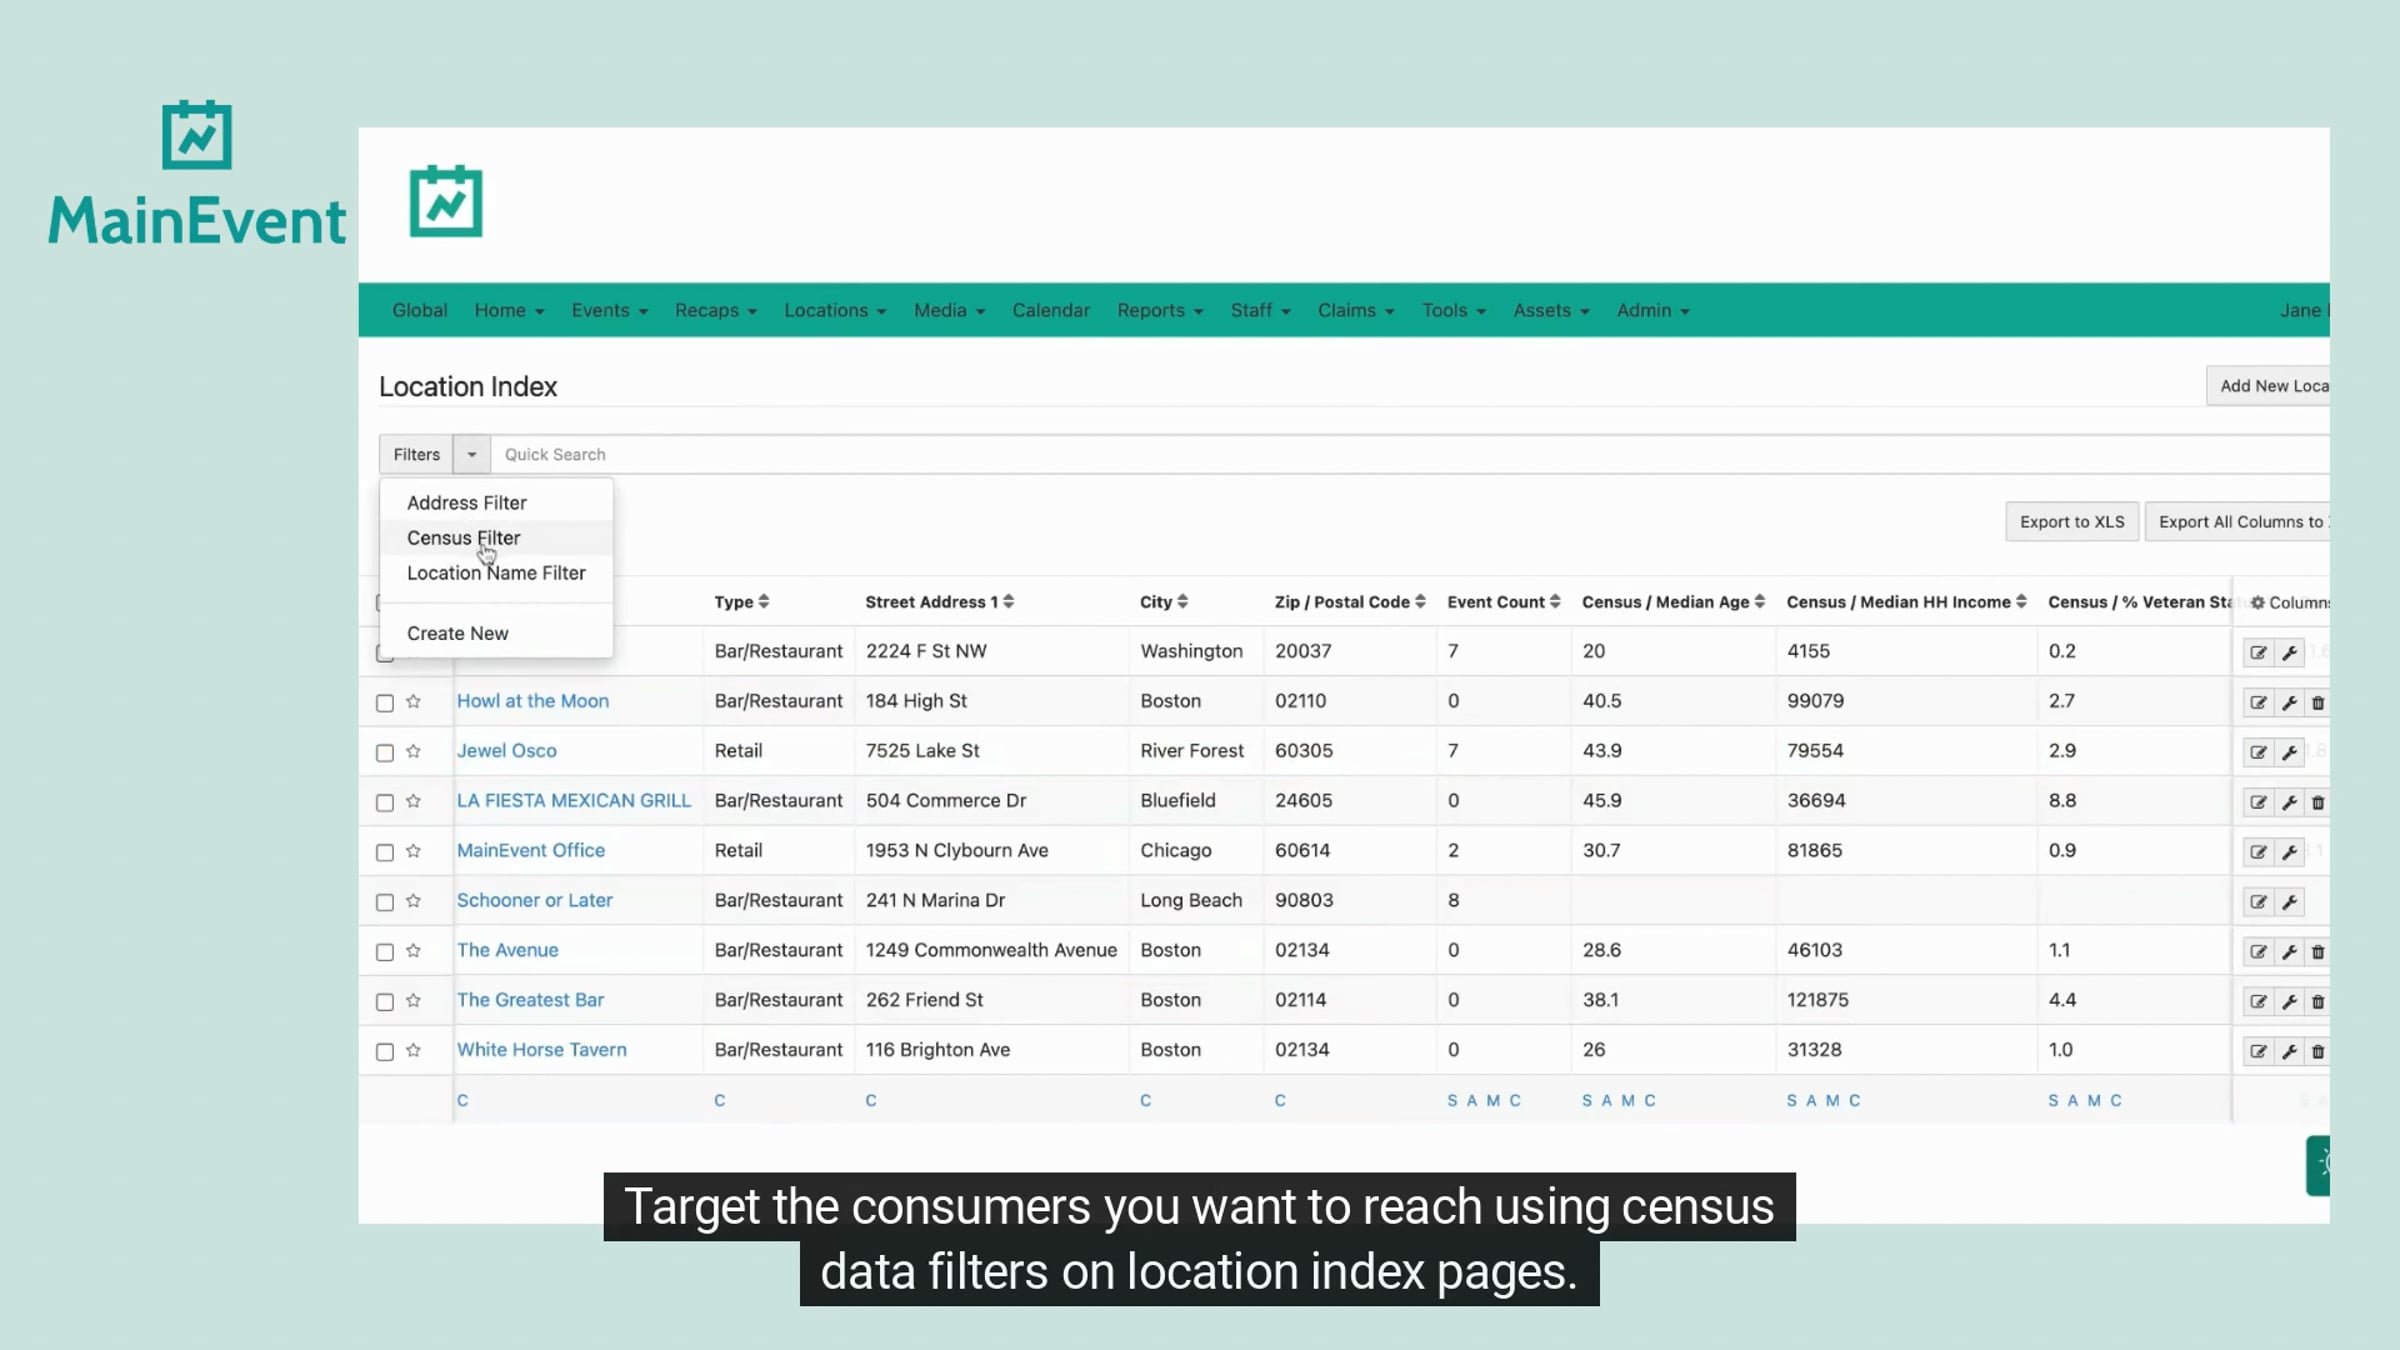Delete Howl at the Moon with trash icon
Screen dimensions: 2400x1350
coord(2318,702)
